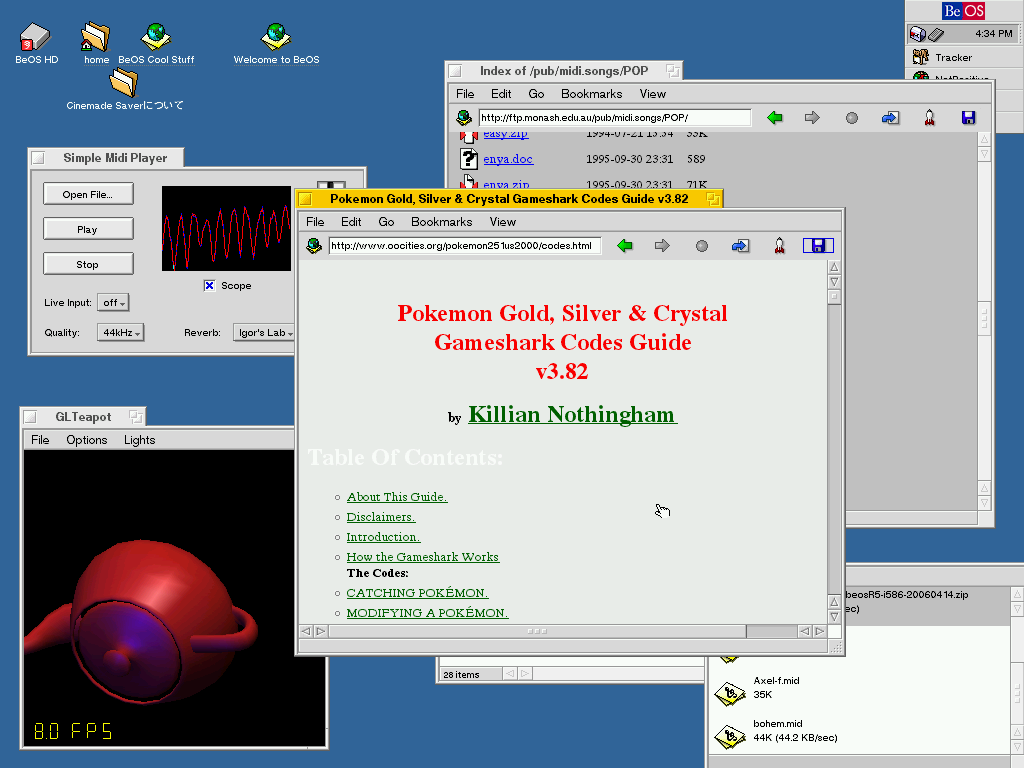
Task: Click the mailbox icon in the Deskbar tray
Action: point(918,34)
